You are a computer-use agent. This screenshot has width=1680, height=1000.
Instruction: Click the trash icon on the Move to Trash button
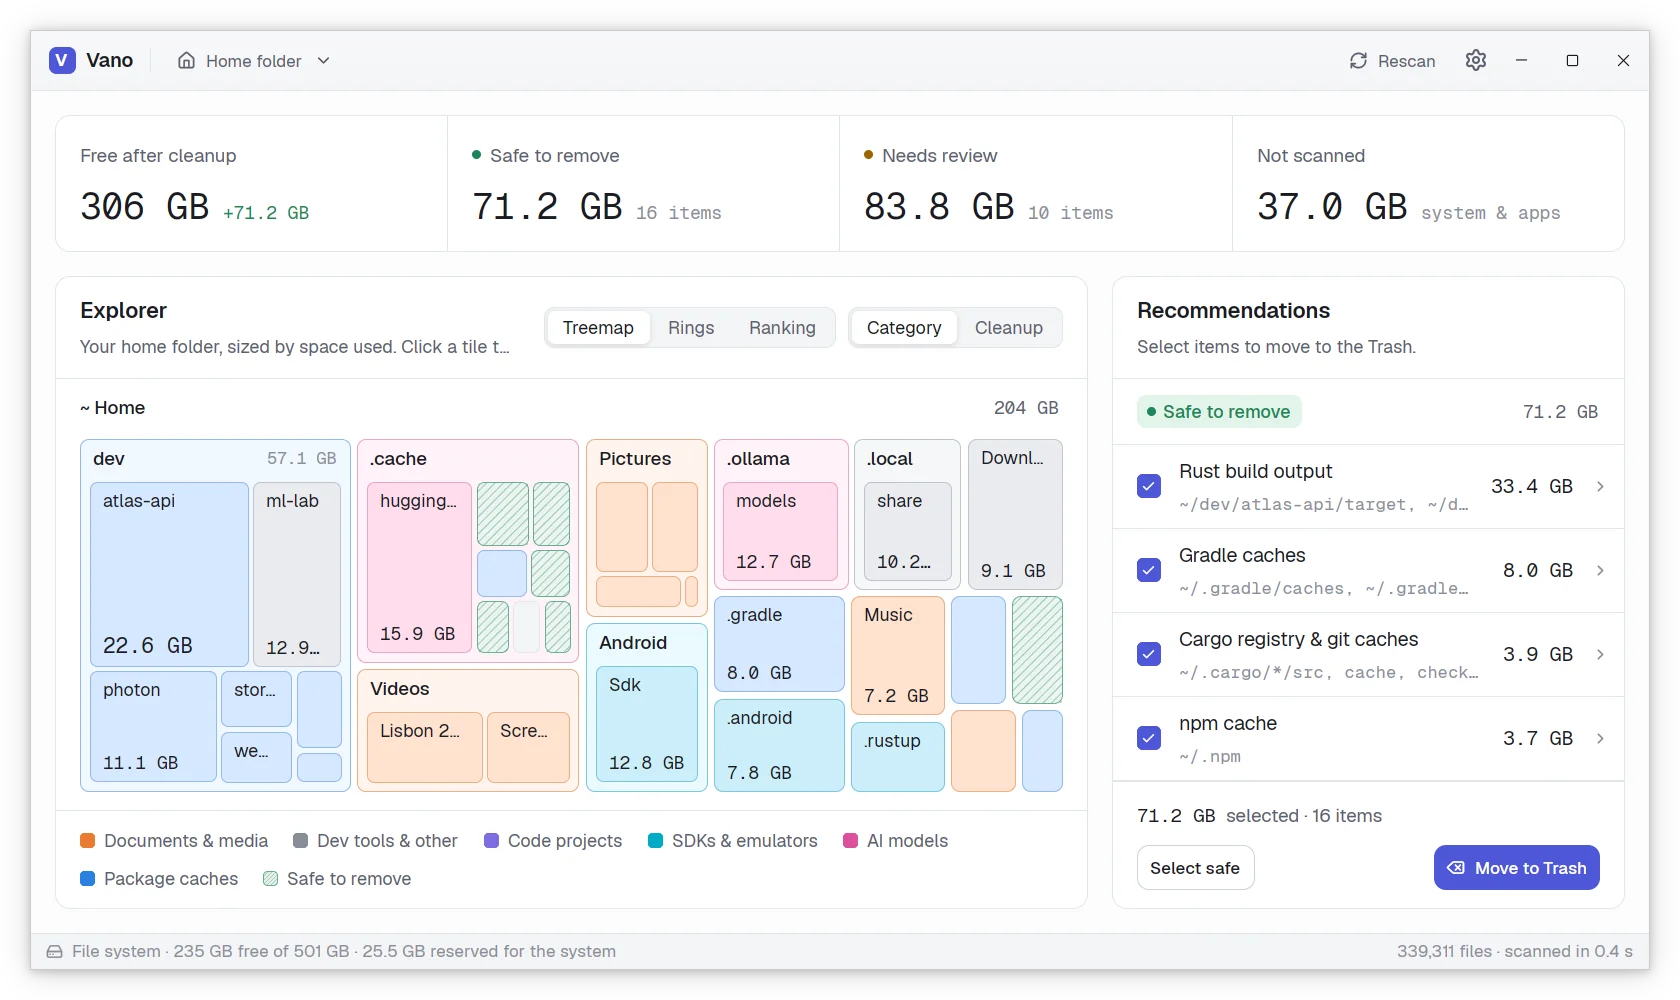[x=1456, y=868]
